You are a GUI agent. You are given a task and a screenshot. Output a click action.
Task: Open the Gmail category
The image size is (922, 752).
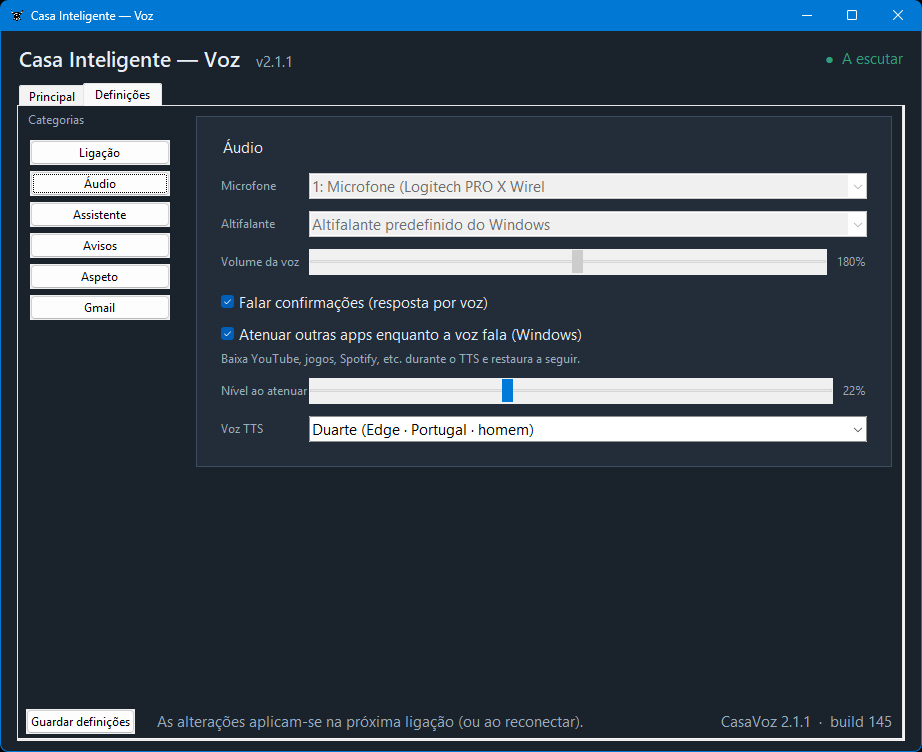[x=100, y=308]
